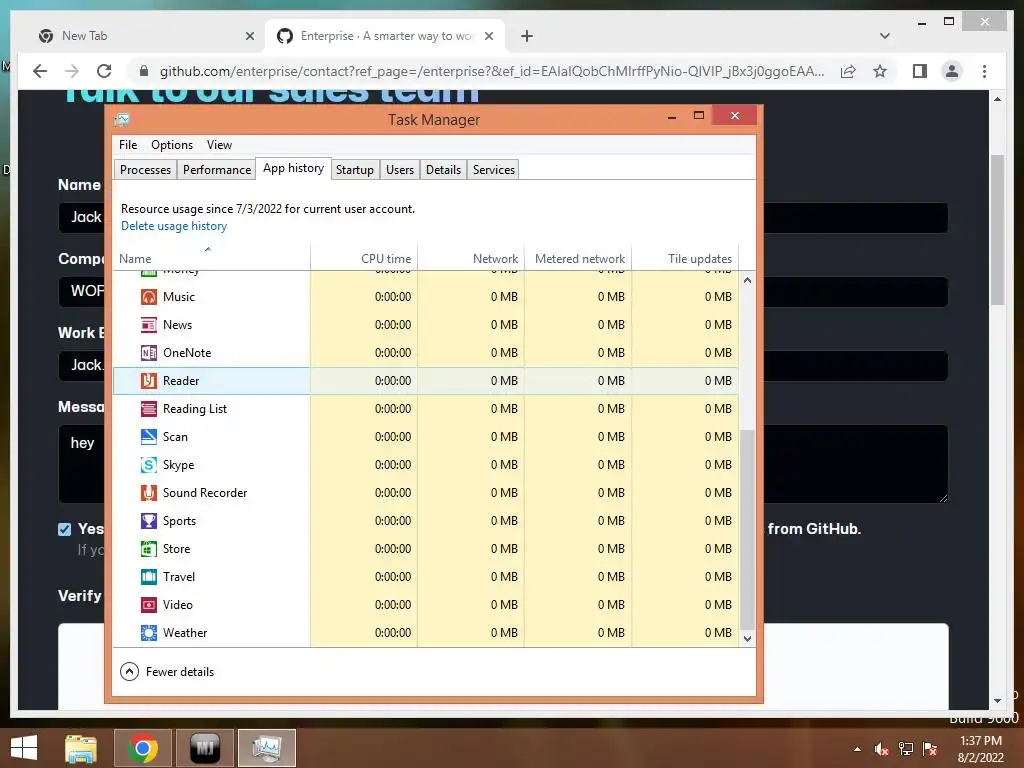
Task: Select the Sports trophy icon
Action: pyautogui.click(x=149, y=521)
